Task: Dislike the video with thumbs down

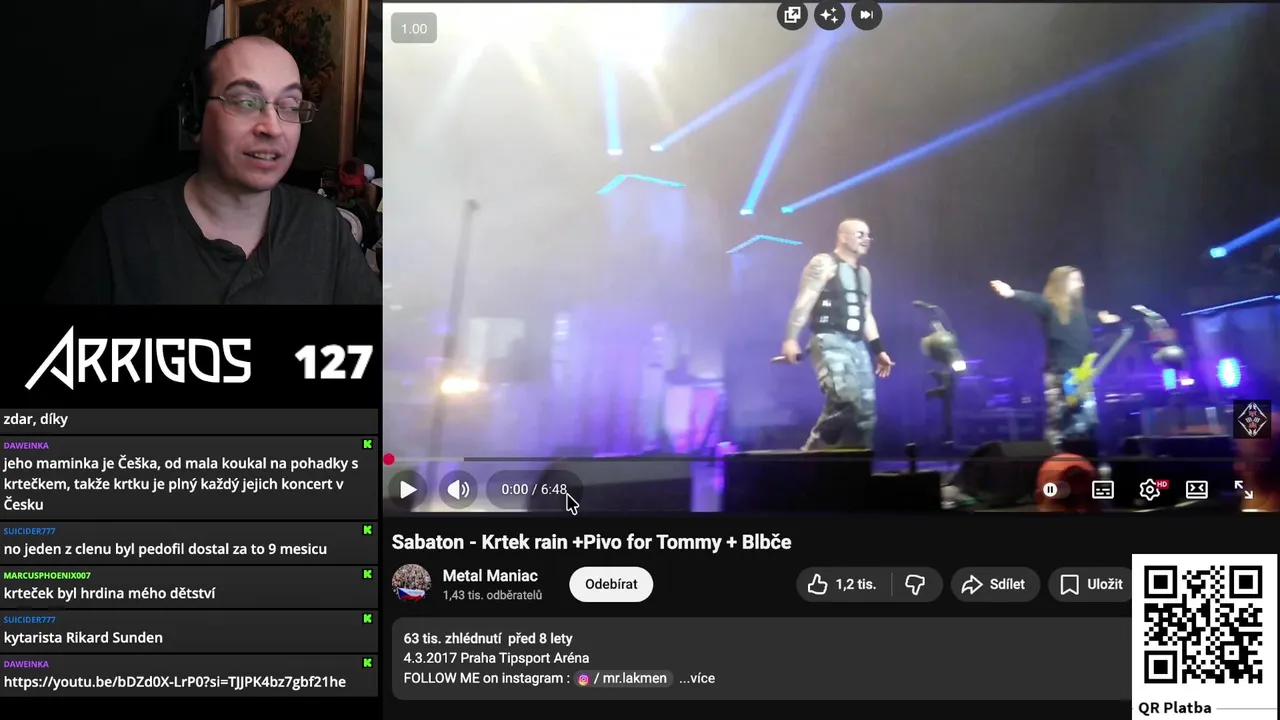Action: click(914, 585)
